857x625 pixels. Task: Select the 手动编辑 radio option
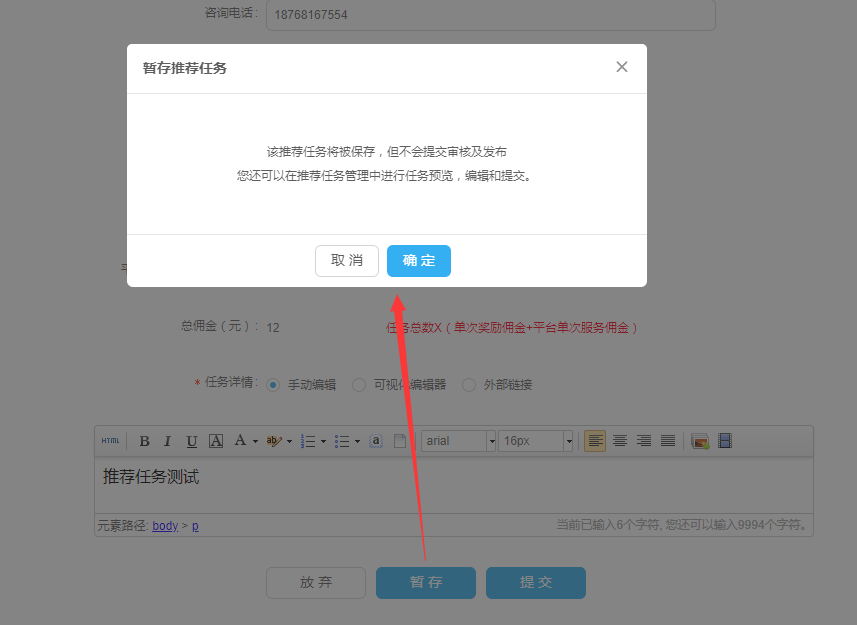(273, 385)
